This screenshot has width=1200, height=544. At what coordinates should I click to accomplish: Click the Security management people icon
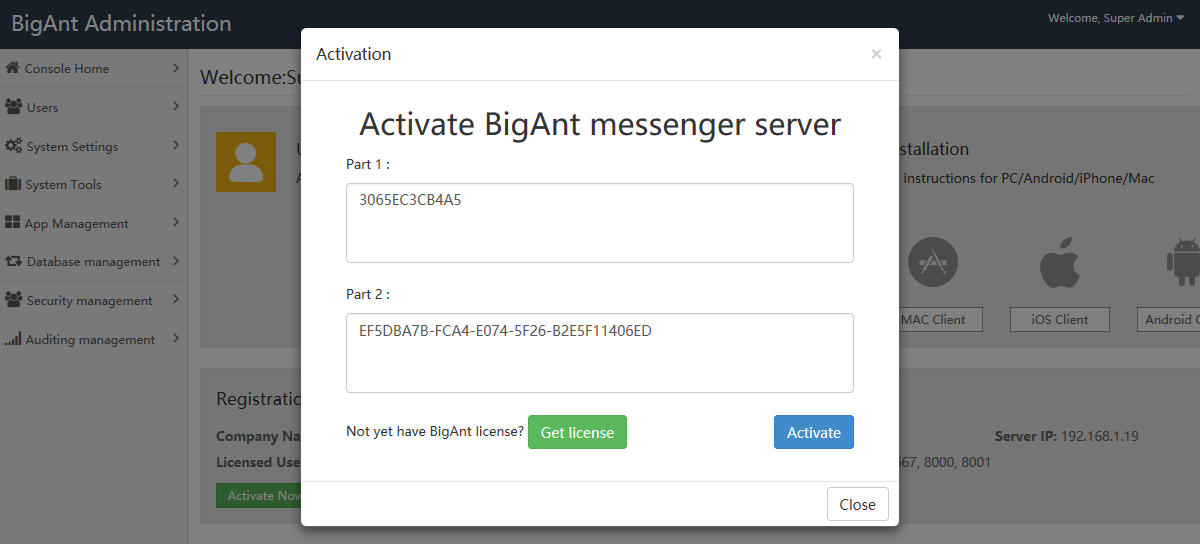coord(14,300)
